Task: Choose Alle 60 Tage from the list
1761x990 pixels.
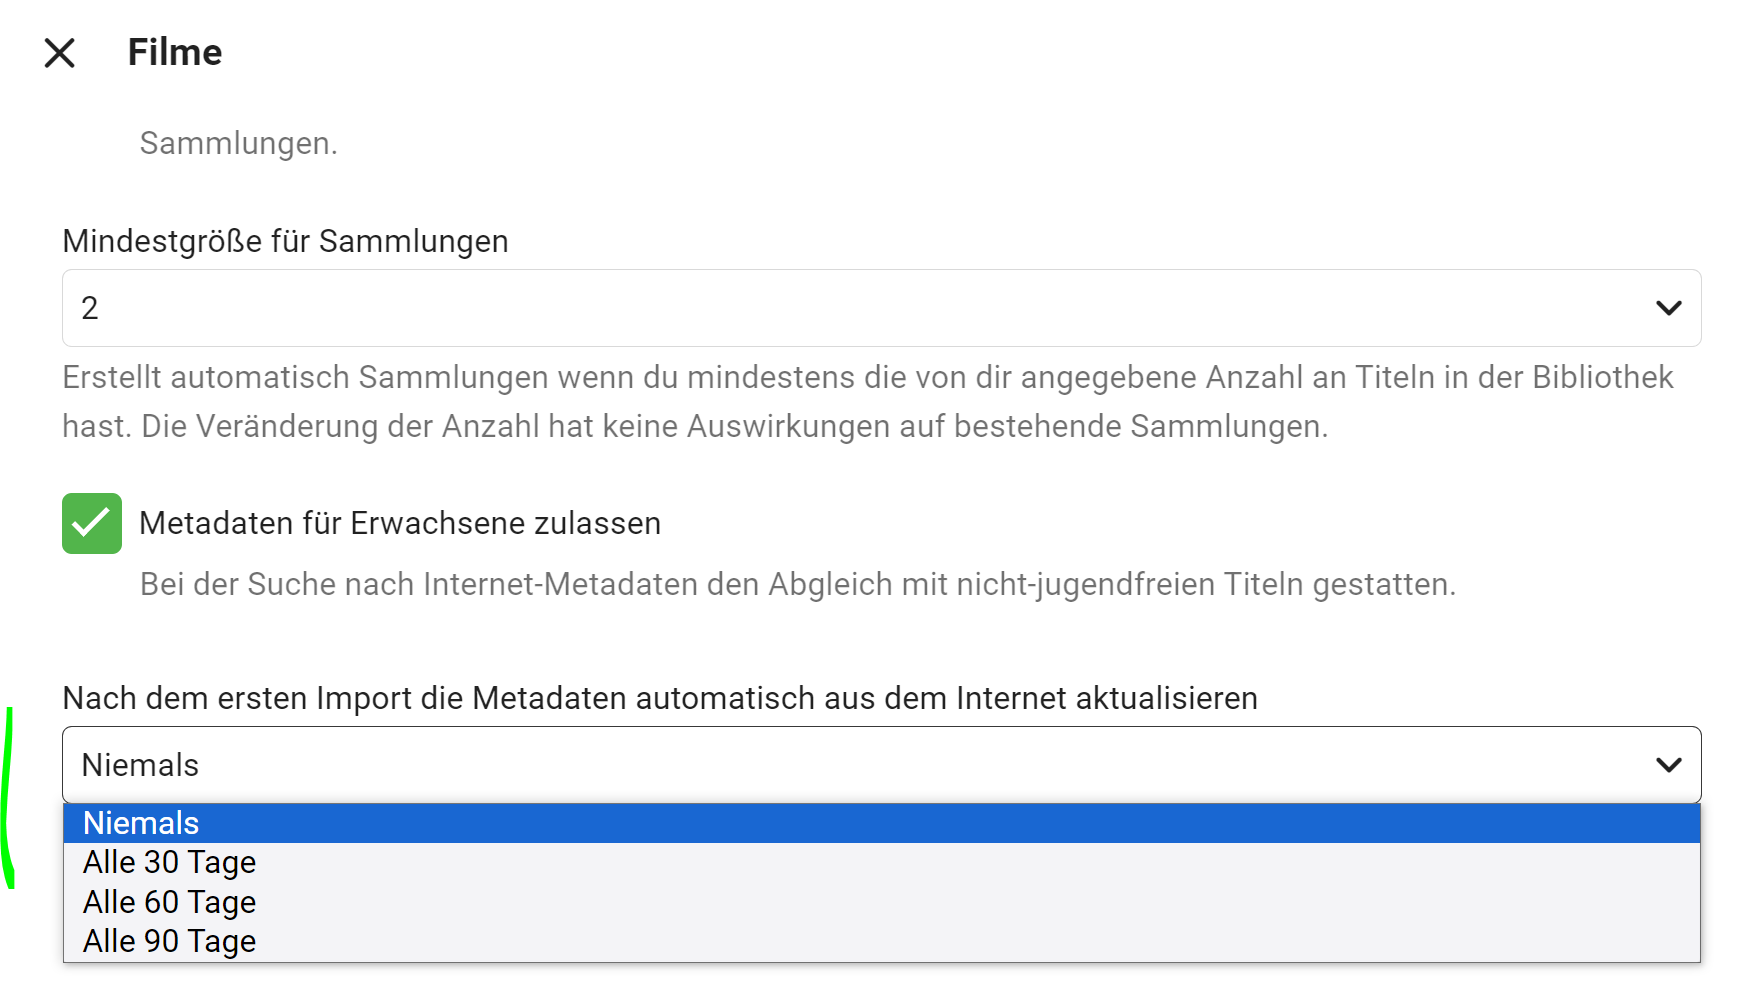Action: tap(170, 902)
